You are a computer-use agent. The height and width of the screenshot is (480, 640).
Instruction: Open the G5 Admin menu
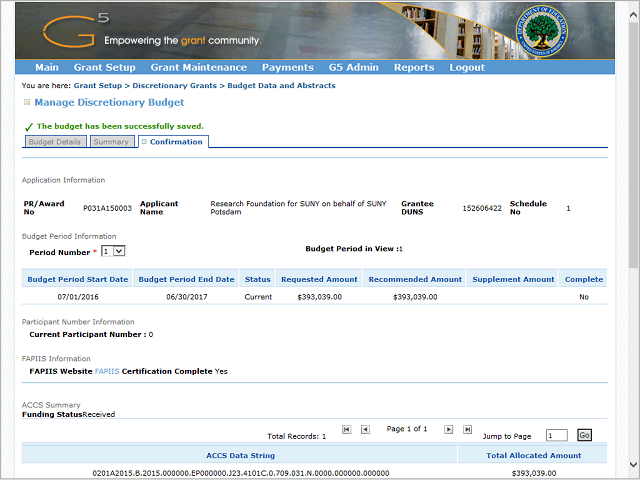coord(353,67)
